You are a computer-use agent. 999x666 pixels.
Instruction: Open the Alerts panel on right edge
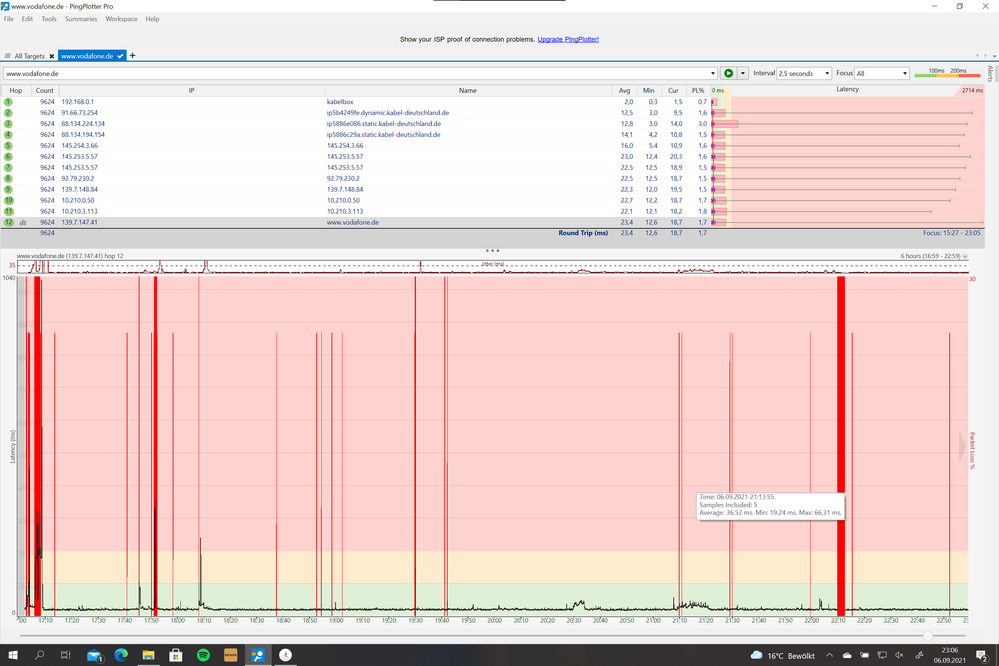tap(991, 72)
